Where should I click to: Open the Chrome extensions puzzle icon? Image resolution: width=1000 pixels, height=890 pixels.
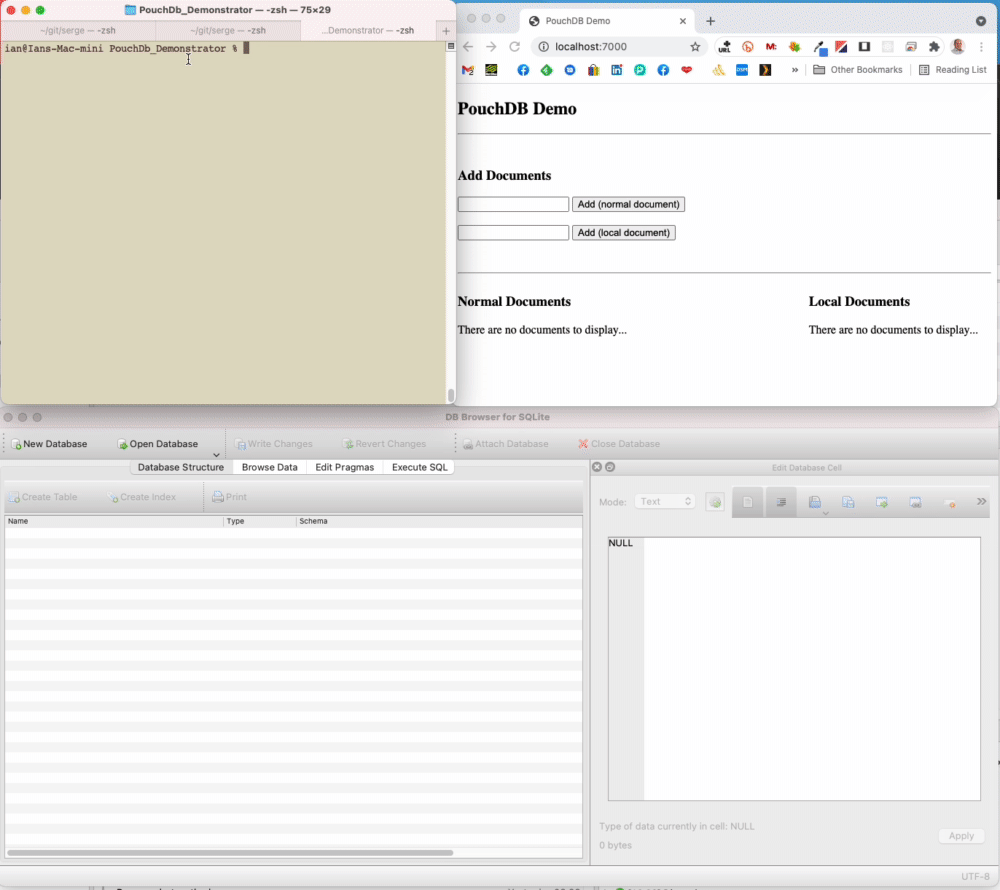point(934,47)
